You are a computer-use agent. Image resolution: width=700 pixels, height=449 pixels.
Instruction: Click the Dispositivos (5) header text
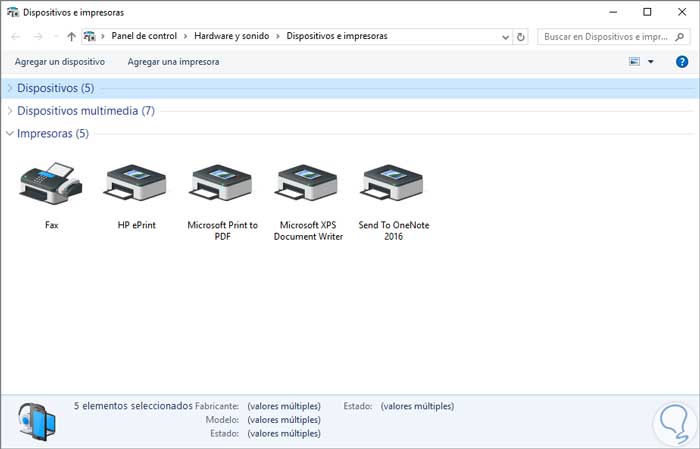pos(55,88)
